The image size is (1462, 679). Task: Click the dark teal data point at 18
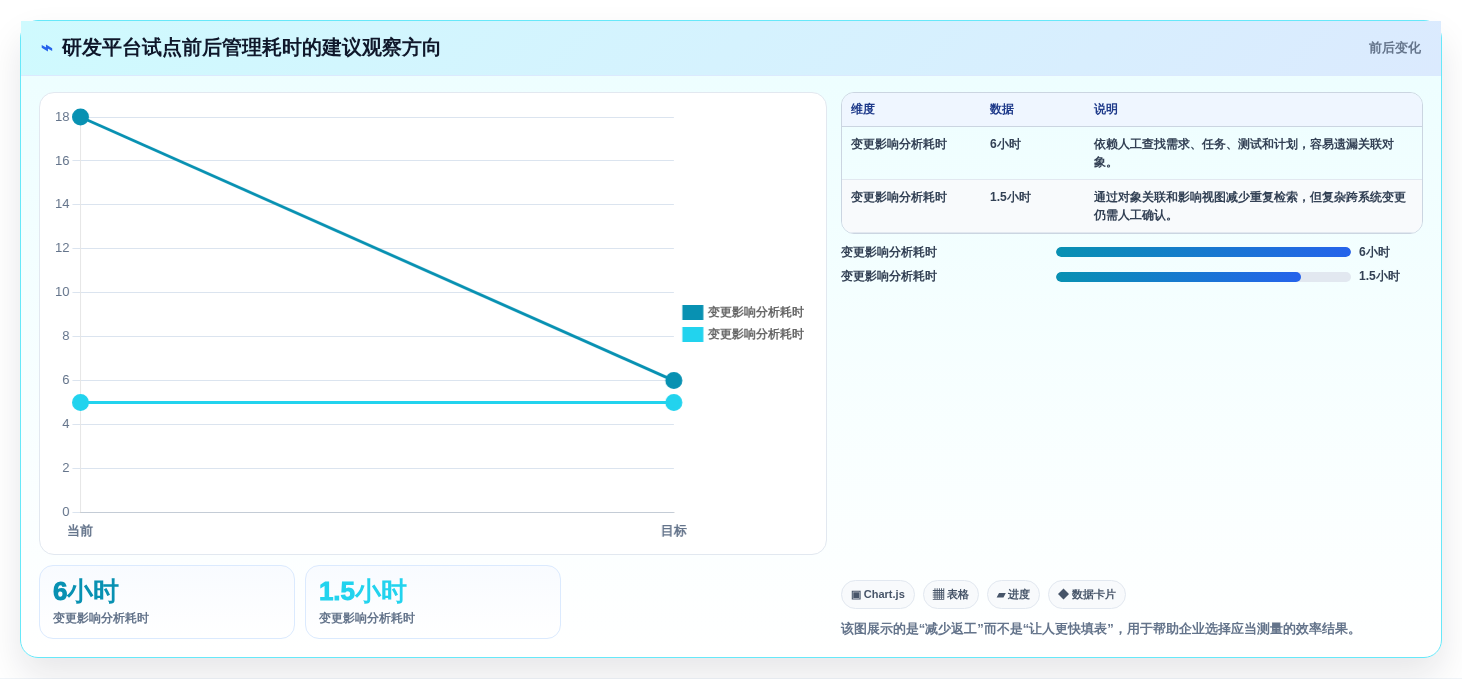(81, 117)
